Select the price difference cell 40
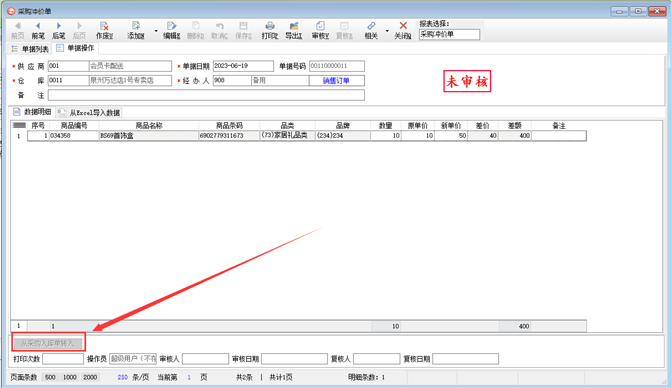This screenshot has height=388, width=671. click(482, 136)
